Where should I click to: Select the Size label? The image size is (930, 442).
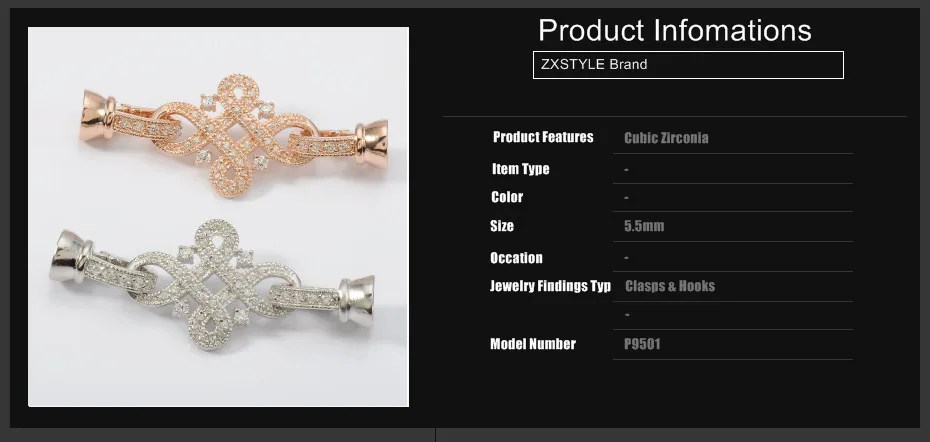(502, 226)
